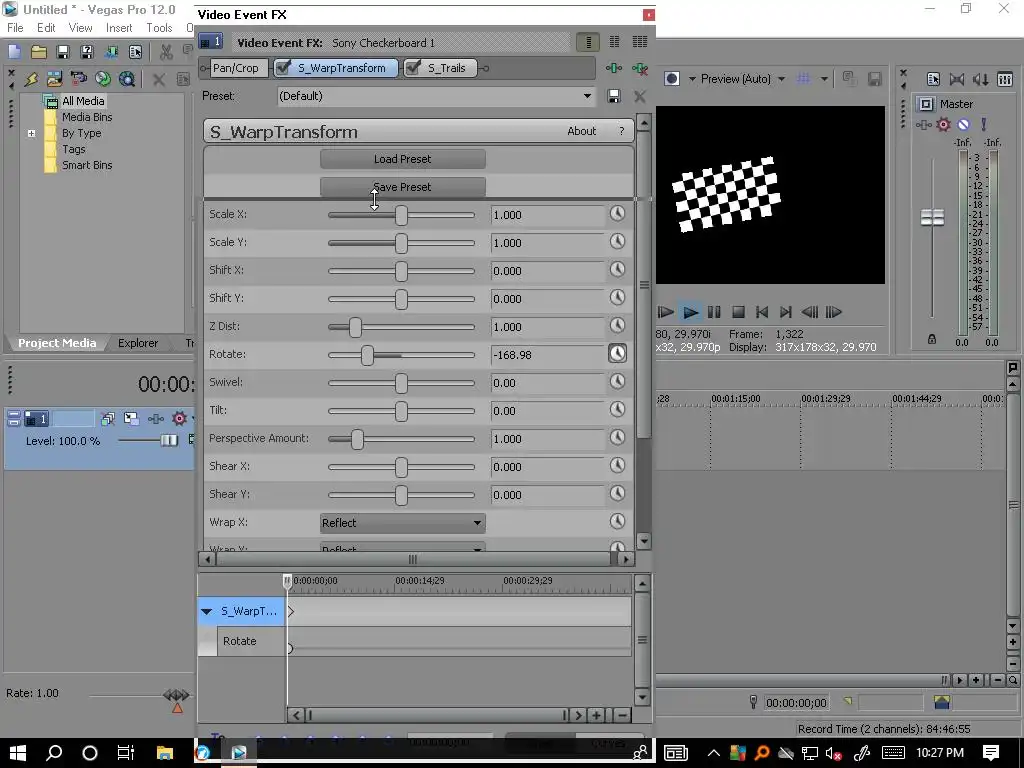Image resolution: width=1024 pixels, height=768 pixels.
Task: Click the Extract Audio from CD icon
Action: click(103, 79)
